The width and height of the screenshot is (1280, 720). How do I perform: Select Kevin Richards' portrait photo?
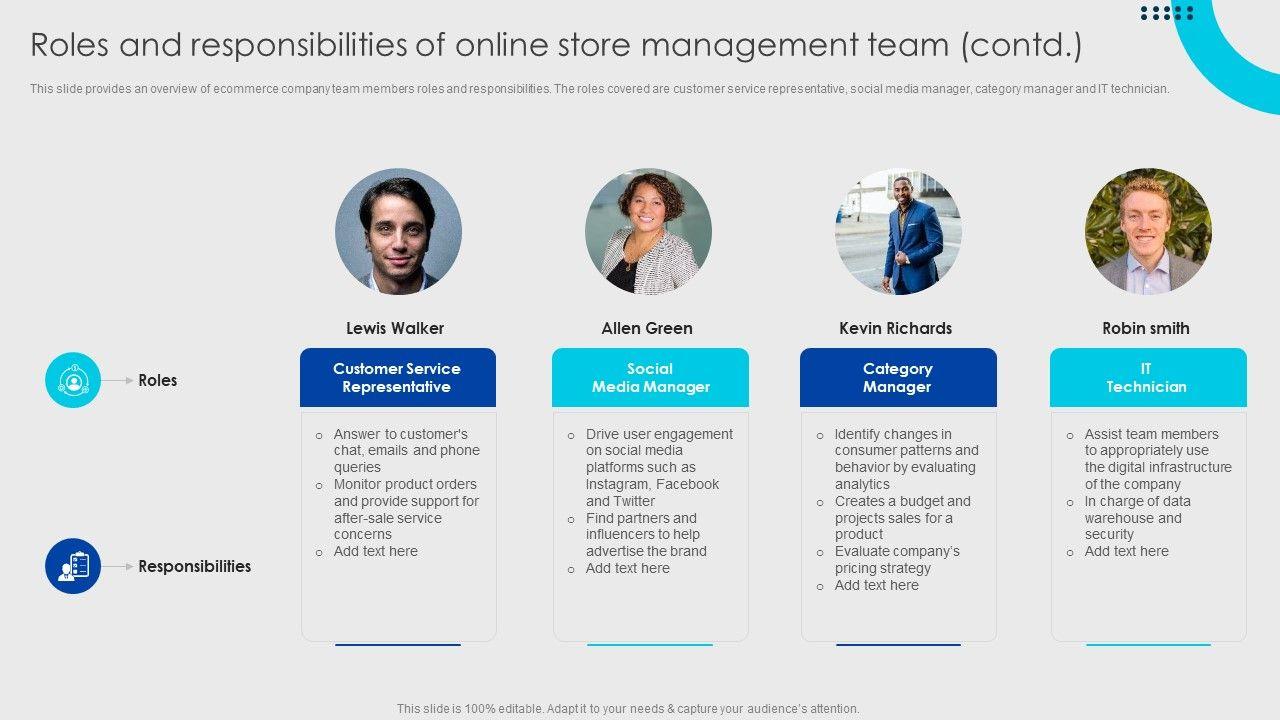point(898,231)
